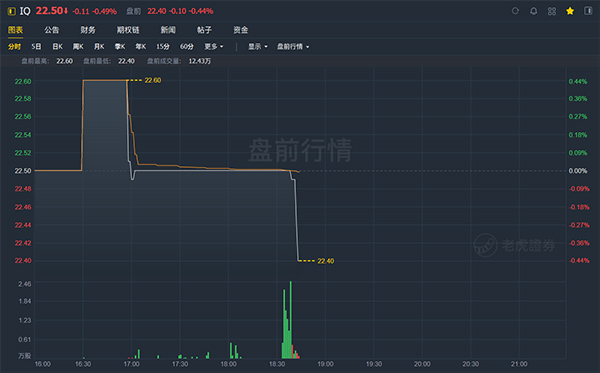Select the 周K weekly chart
Viewport: 600px width, 373px height.
78,47
